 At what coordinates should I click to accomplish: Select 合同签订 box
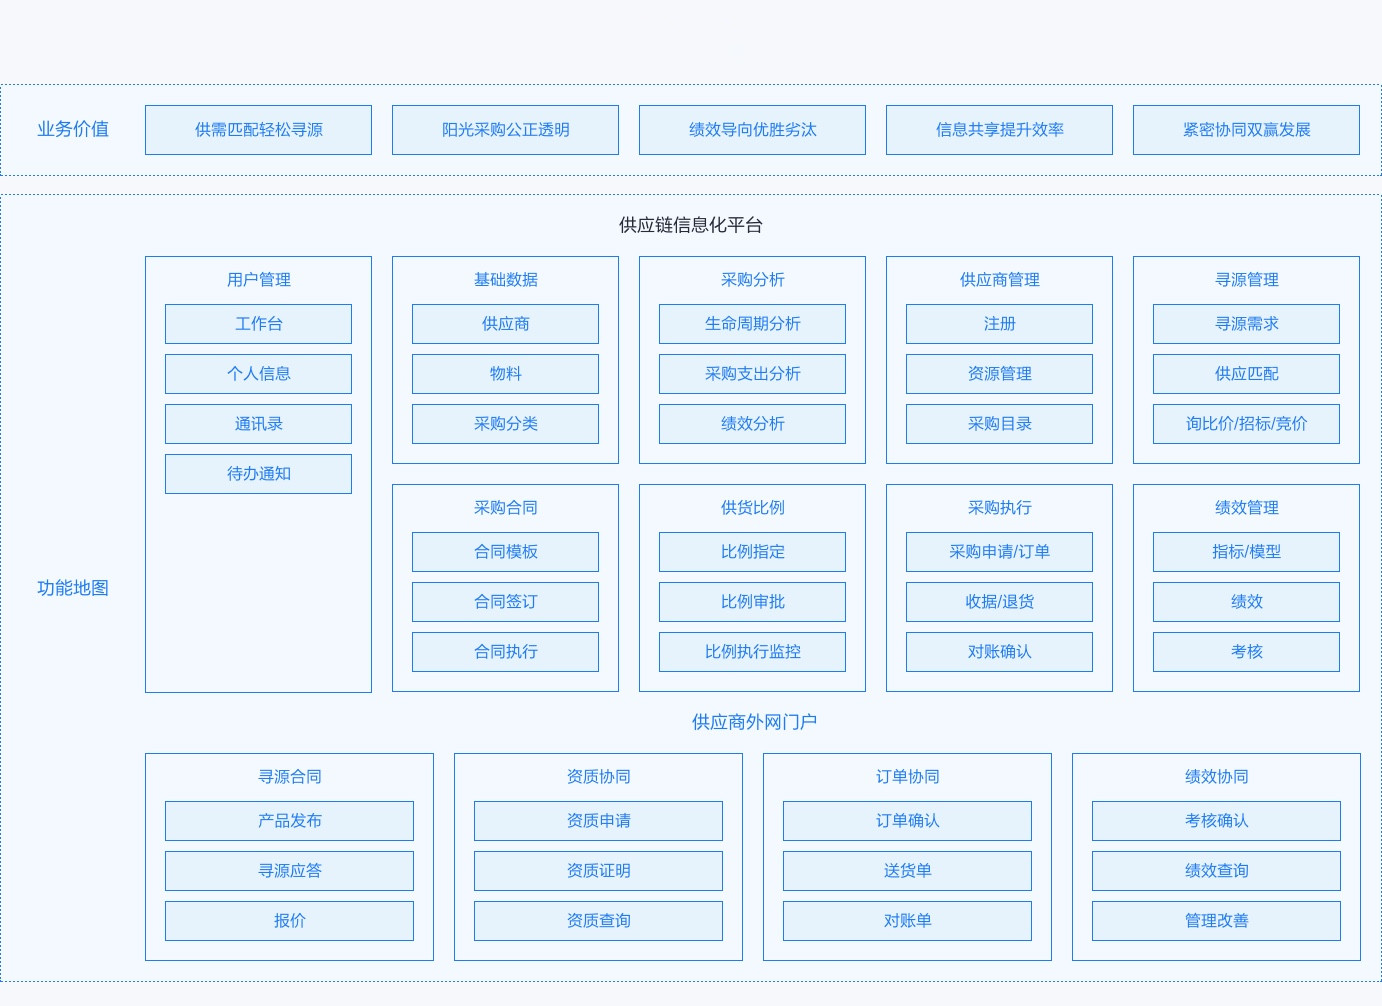(505, 602)
